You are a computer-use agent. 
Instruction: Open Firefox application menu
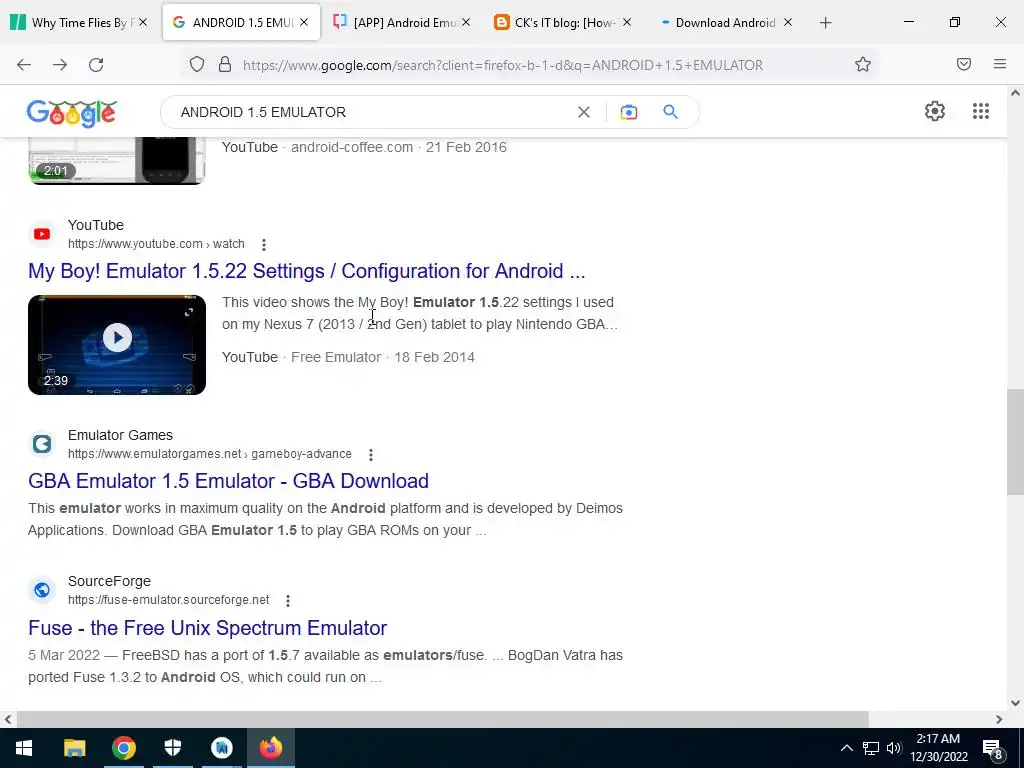1000,64
